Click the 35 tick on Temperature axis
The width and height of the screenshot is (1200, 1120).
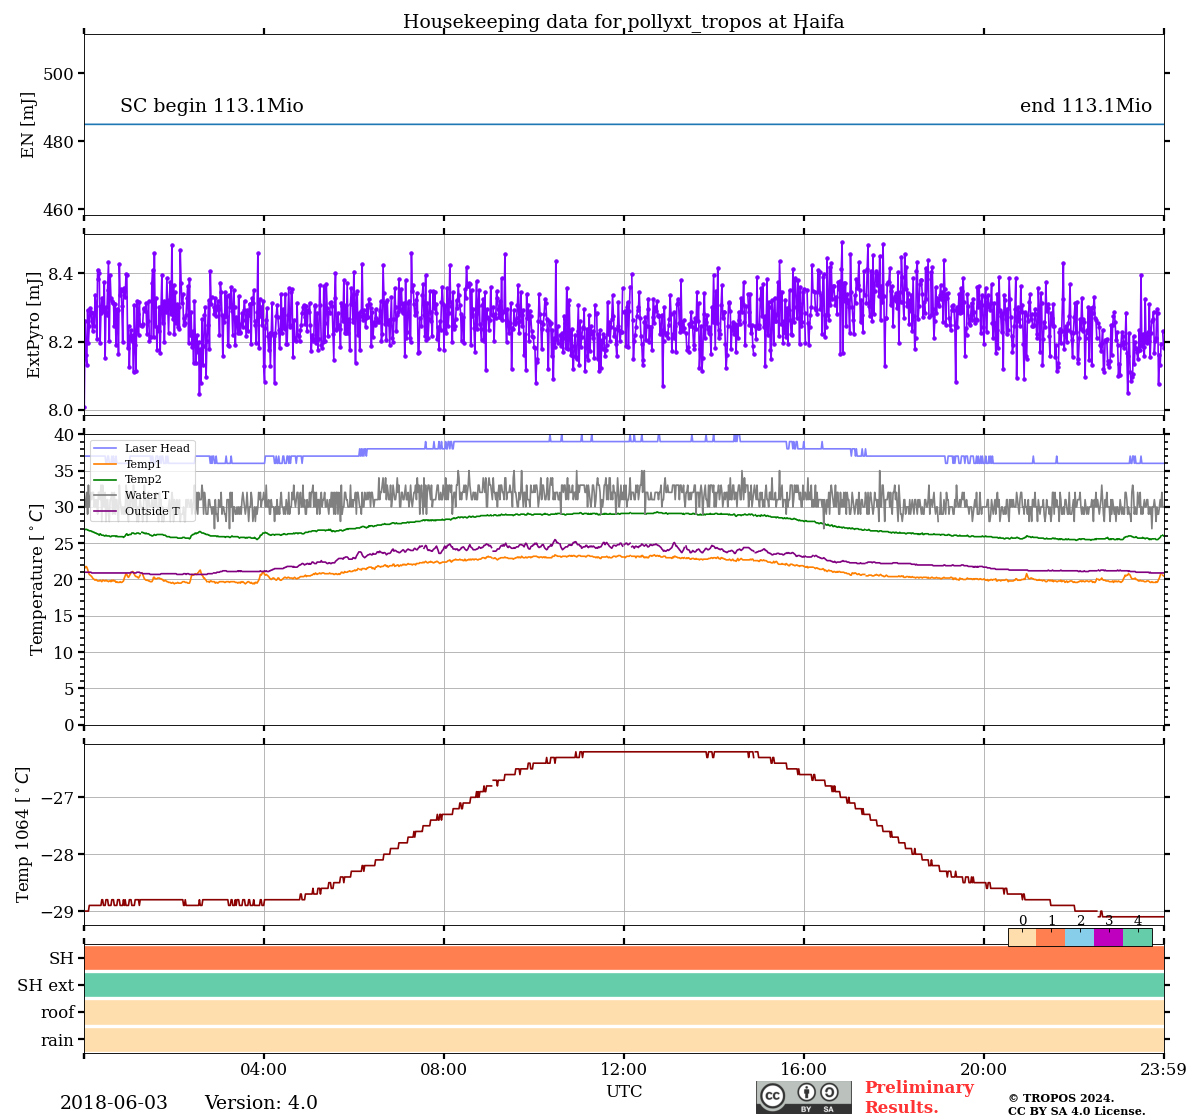(64, 471)
